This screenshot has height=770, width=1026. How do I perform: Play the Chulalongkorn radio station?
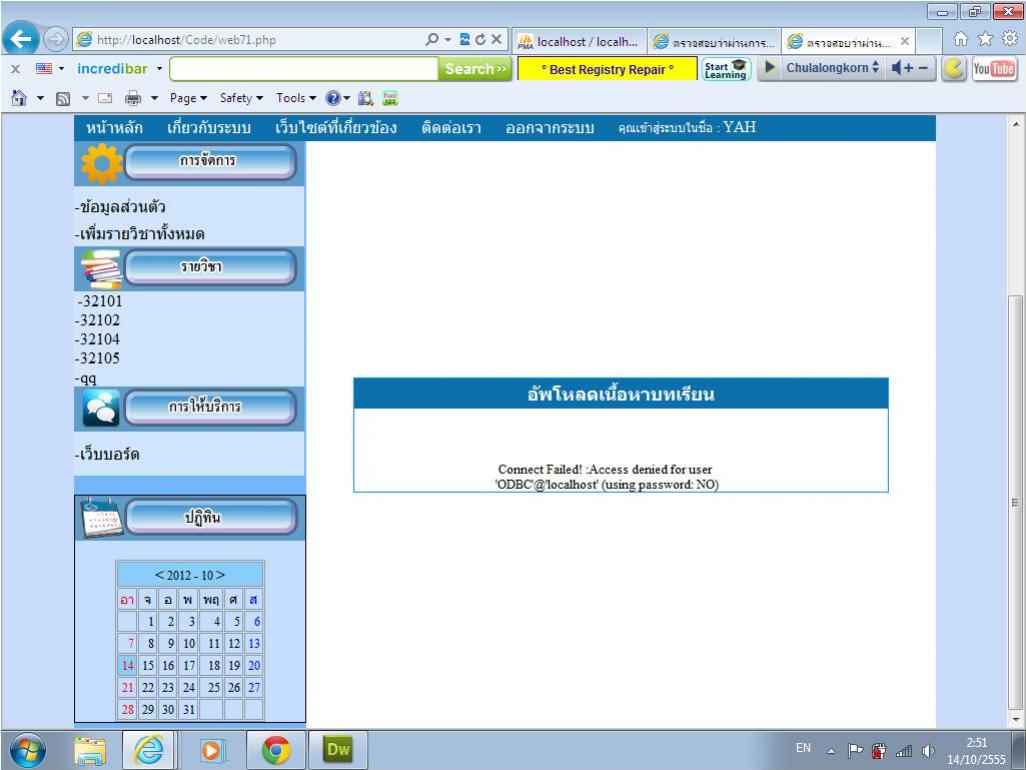(770, 67)
